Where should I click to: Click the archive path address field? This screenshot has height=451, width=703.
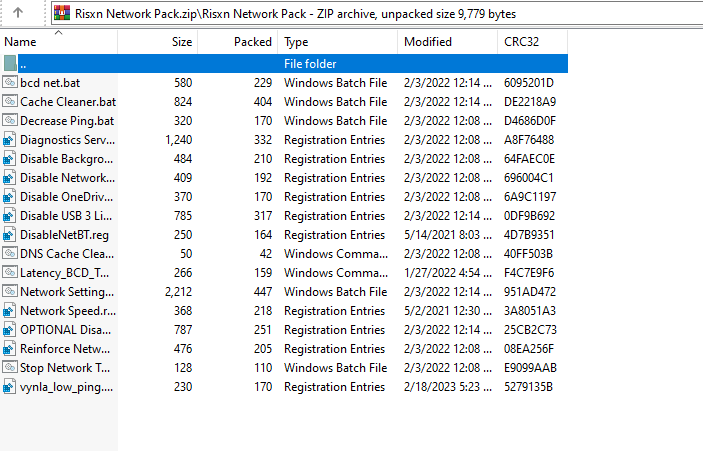click(380, 14)
